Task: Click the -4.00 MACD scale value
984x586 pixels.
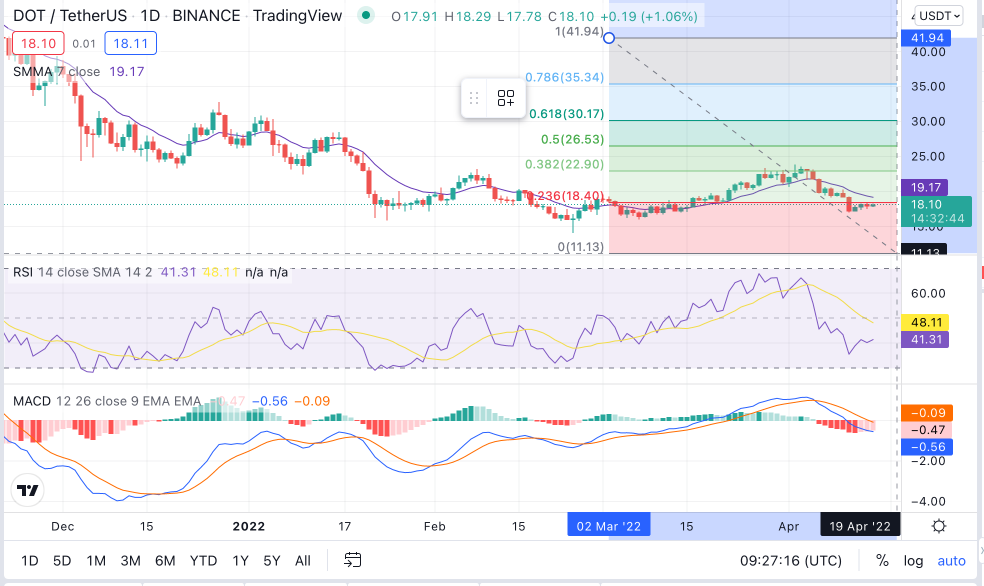Action: (x=928, y=501)
